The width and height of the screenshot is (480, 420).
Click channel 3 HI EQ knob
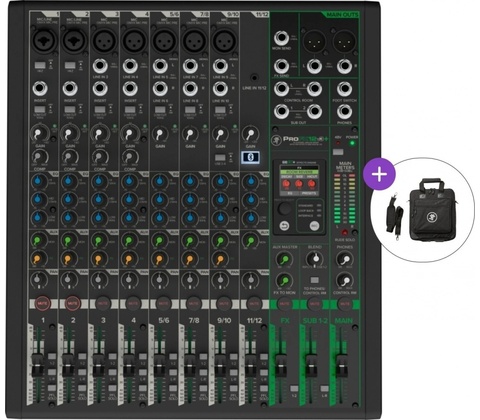click(99, 181)
